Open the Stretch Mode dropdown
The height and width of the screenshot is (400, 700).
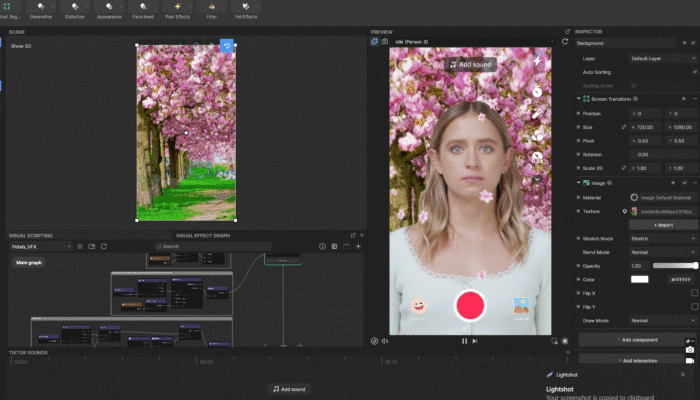click(662, 239)
